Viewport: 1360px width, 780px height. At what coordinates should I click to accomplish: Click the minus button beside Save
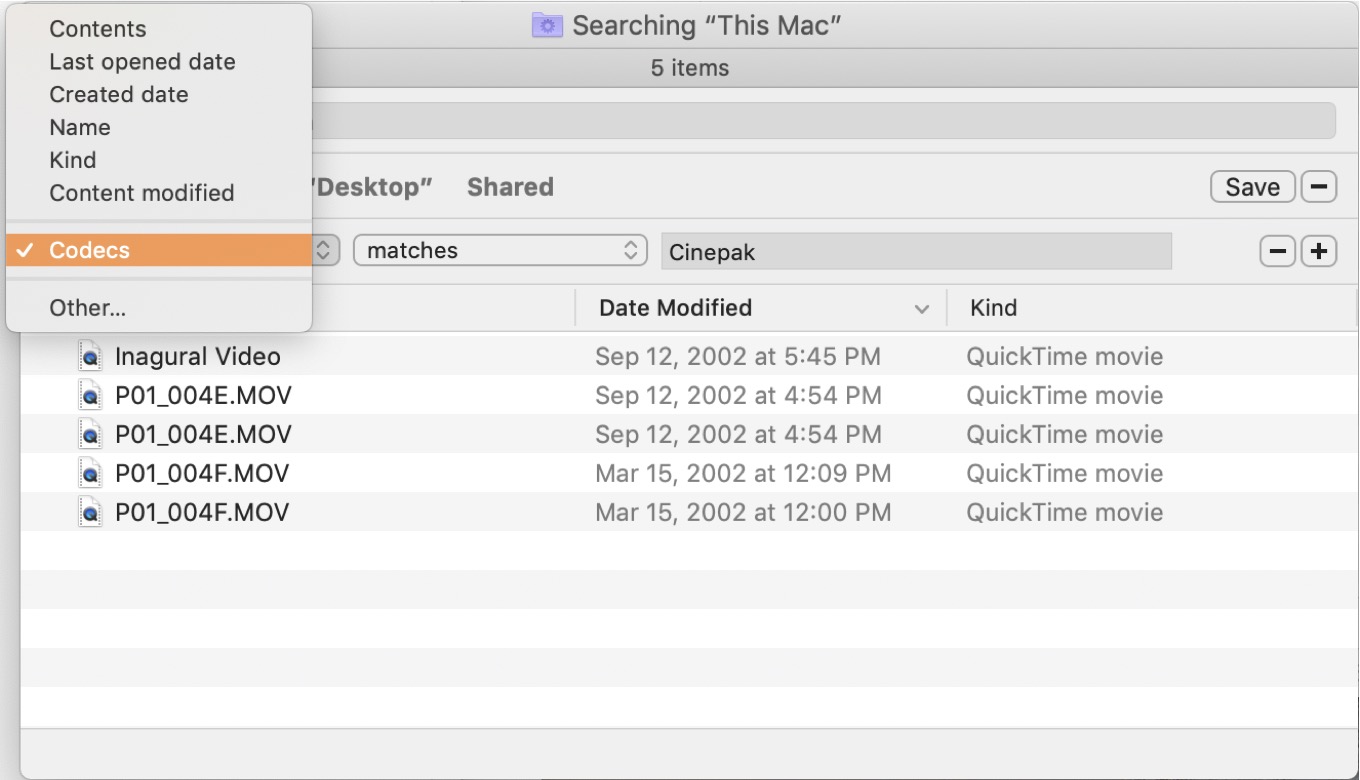point(1319,187)
